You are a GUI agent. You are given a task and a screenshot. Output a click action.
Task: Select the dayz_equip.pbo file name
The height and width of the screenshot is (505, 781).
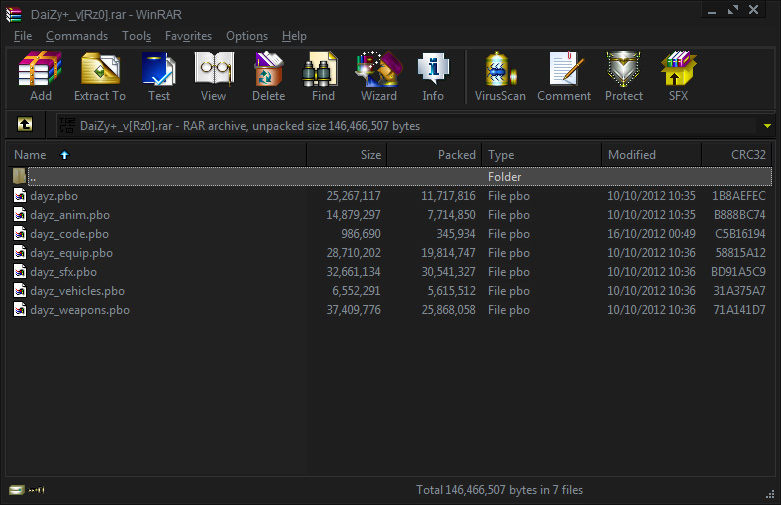point(71,253)
